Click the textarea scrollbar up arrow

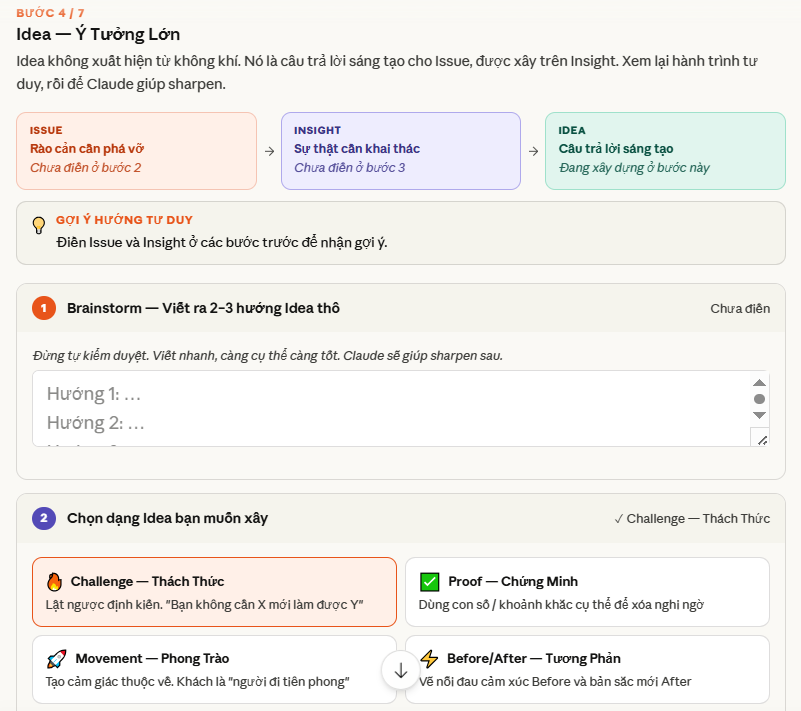point(760,382)
